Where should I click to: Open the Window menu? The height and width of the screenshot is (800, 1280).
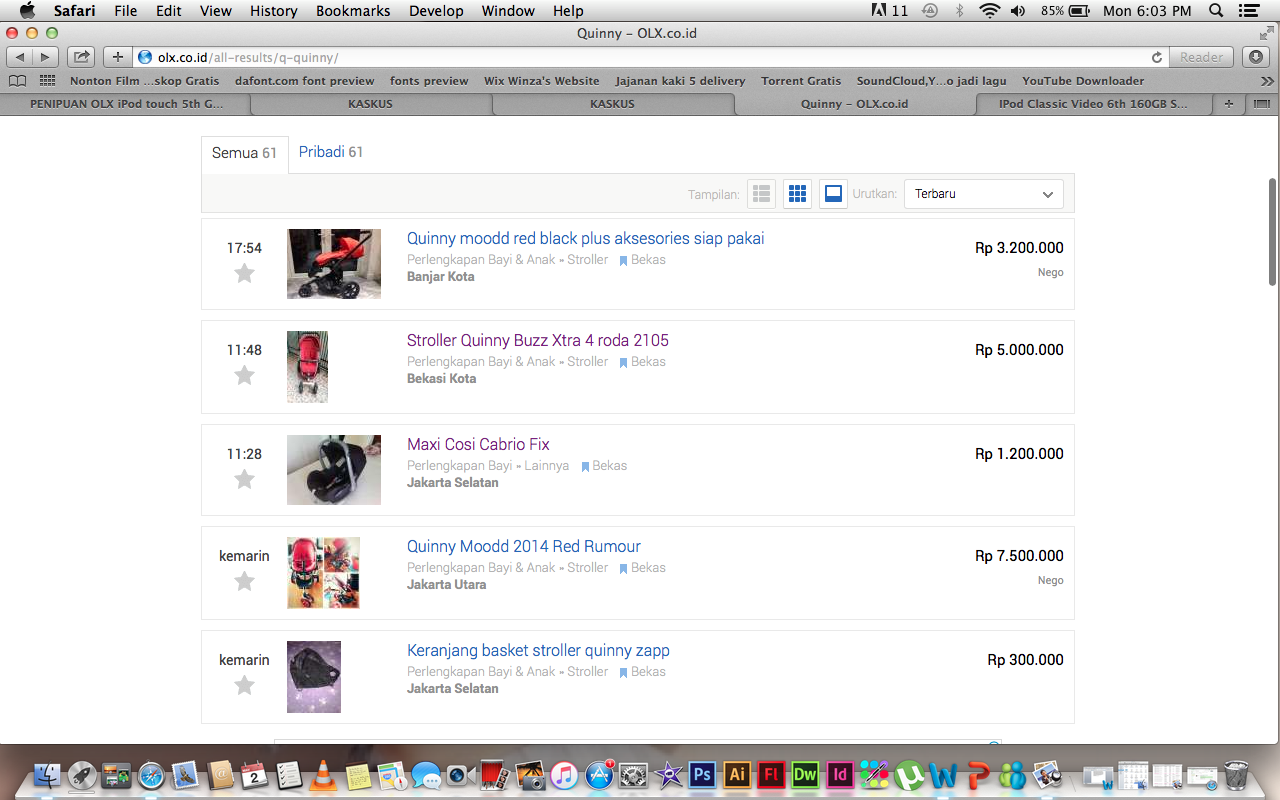[x=508, y=11]
